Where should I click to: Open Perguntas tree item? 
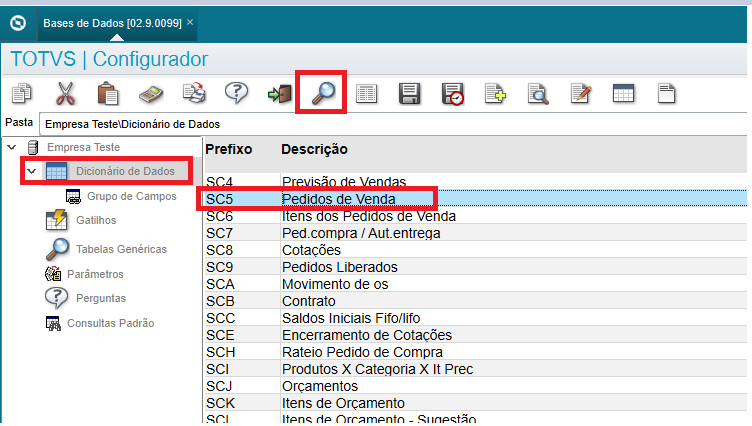[101, 298]
